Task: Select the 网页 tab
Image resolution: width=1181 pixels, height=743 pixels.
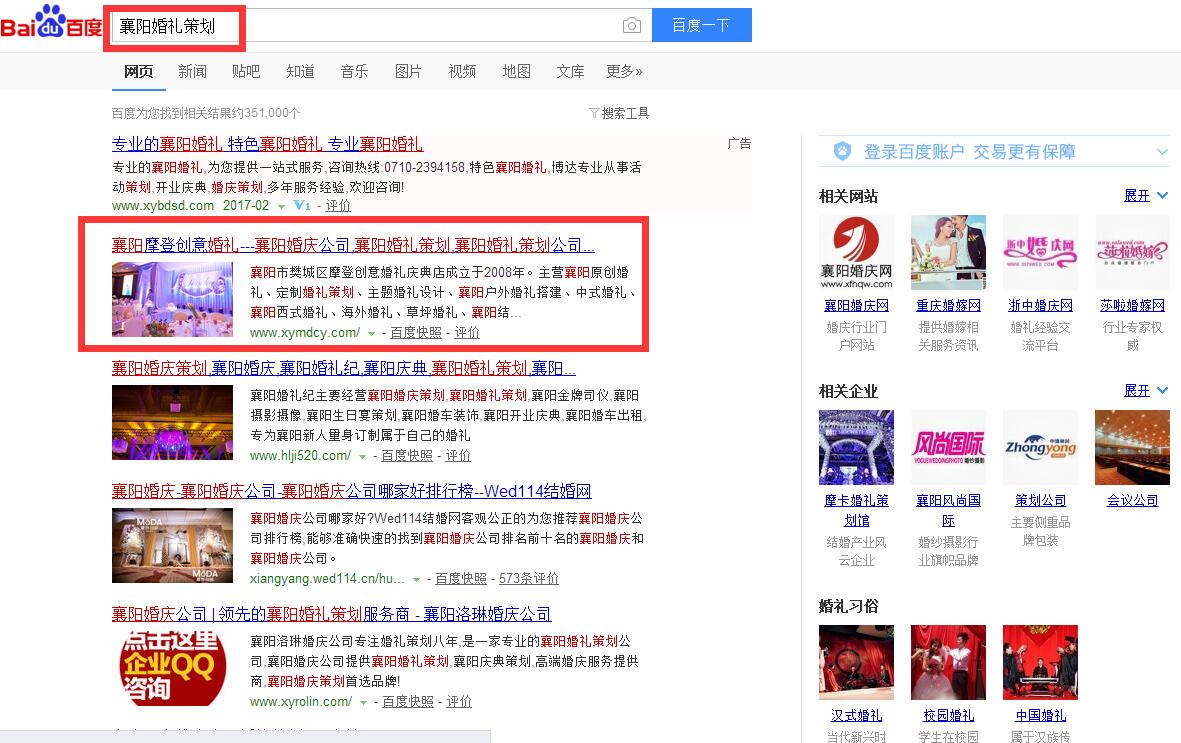Action: pos(139,72)
